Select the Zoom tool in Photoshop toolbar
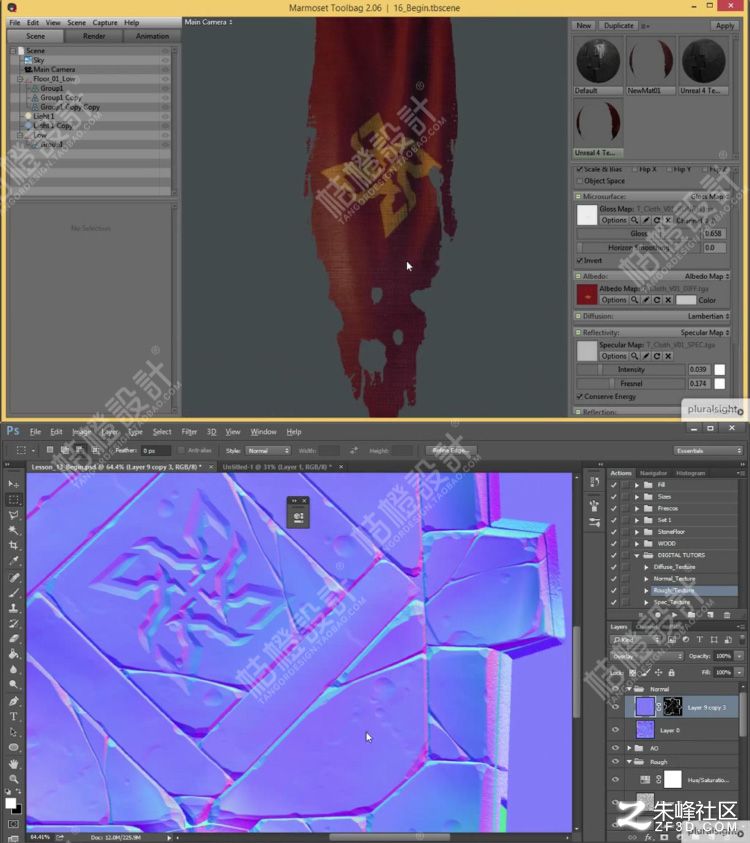The image size is (750, 843). point(13,779)
